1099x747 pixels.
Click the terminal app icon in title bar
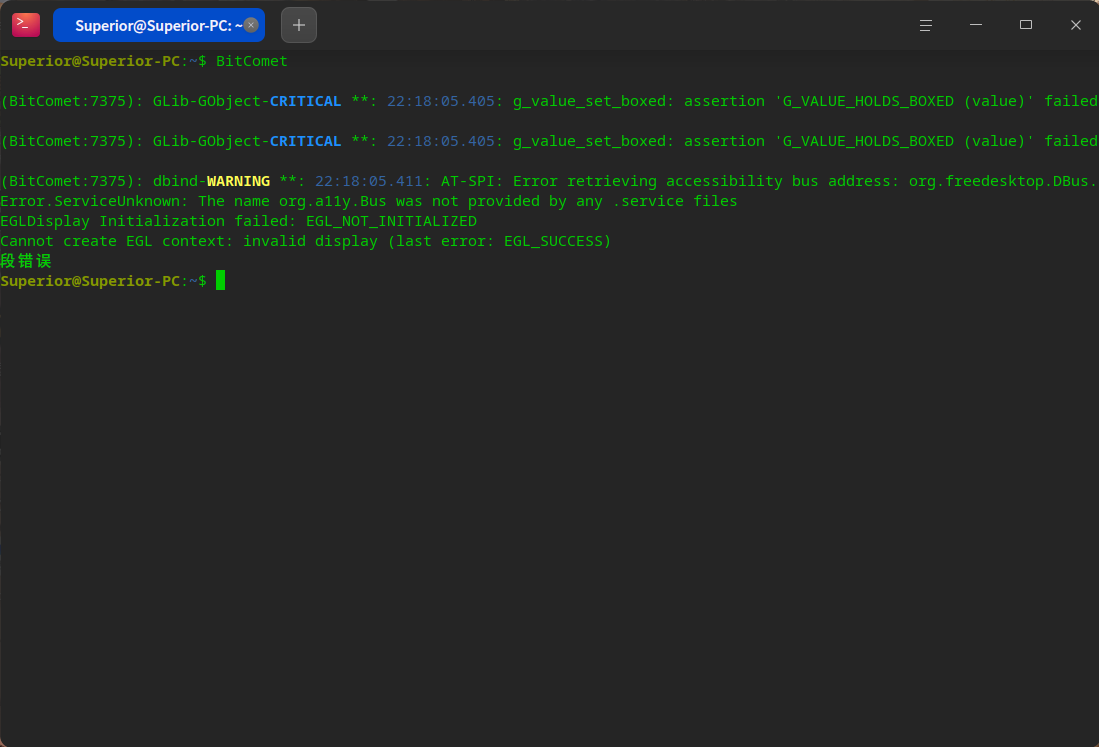(26, 25)
